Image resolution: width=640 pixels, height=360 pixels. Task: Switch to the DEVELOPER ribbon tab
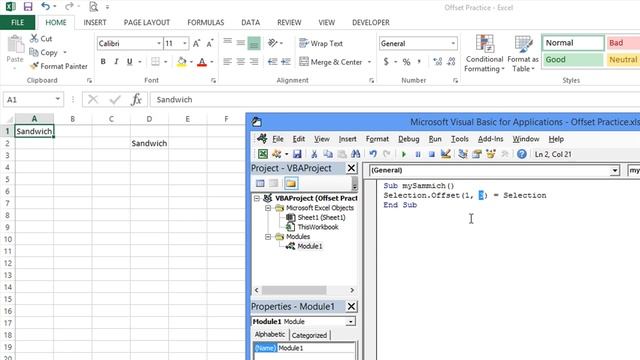371,22
